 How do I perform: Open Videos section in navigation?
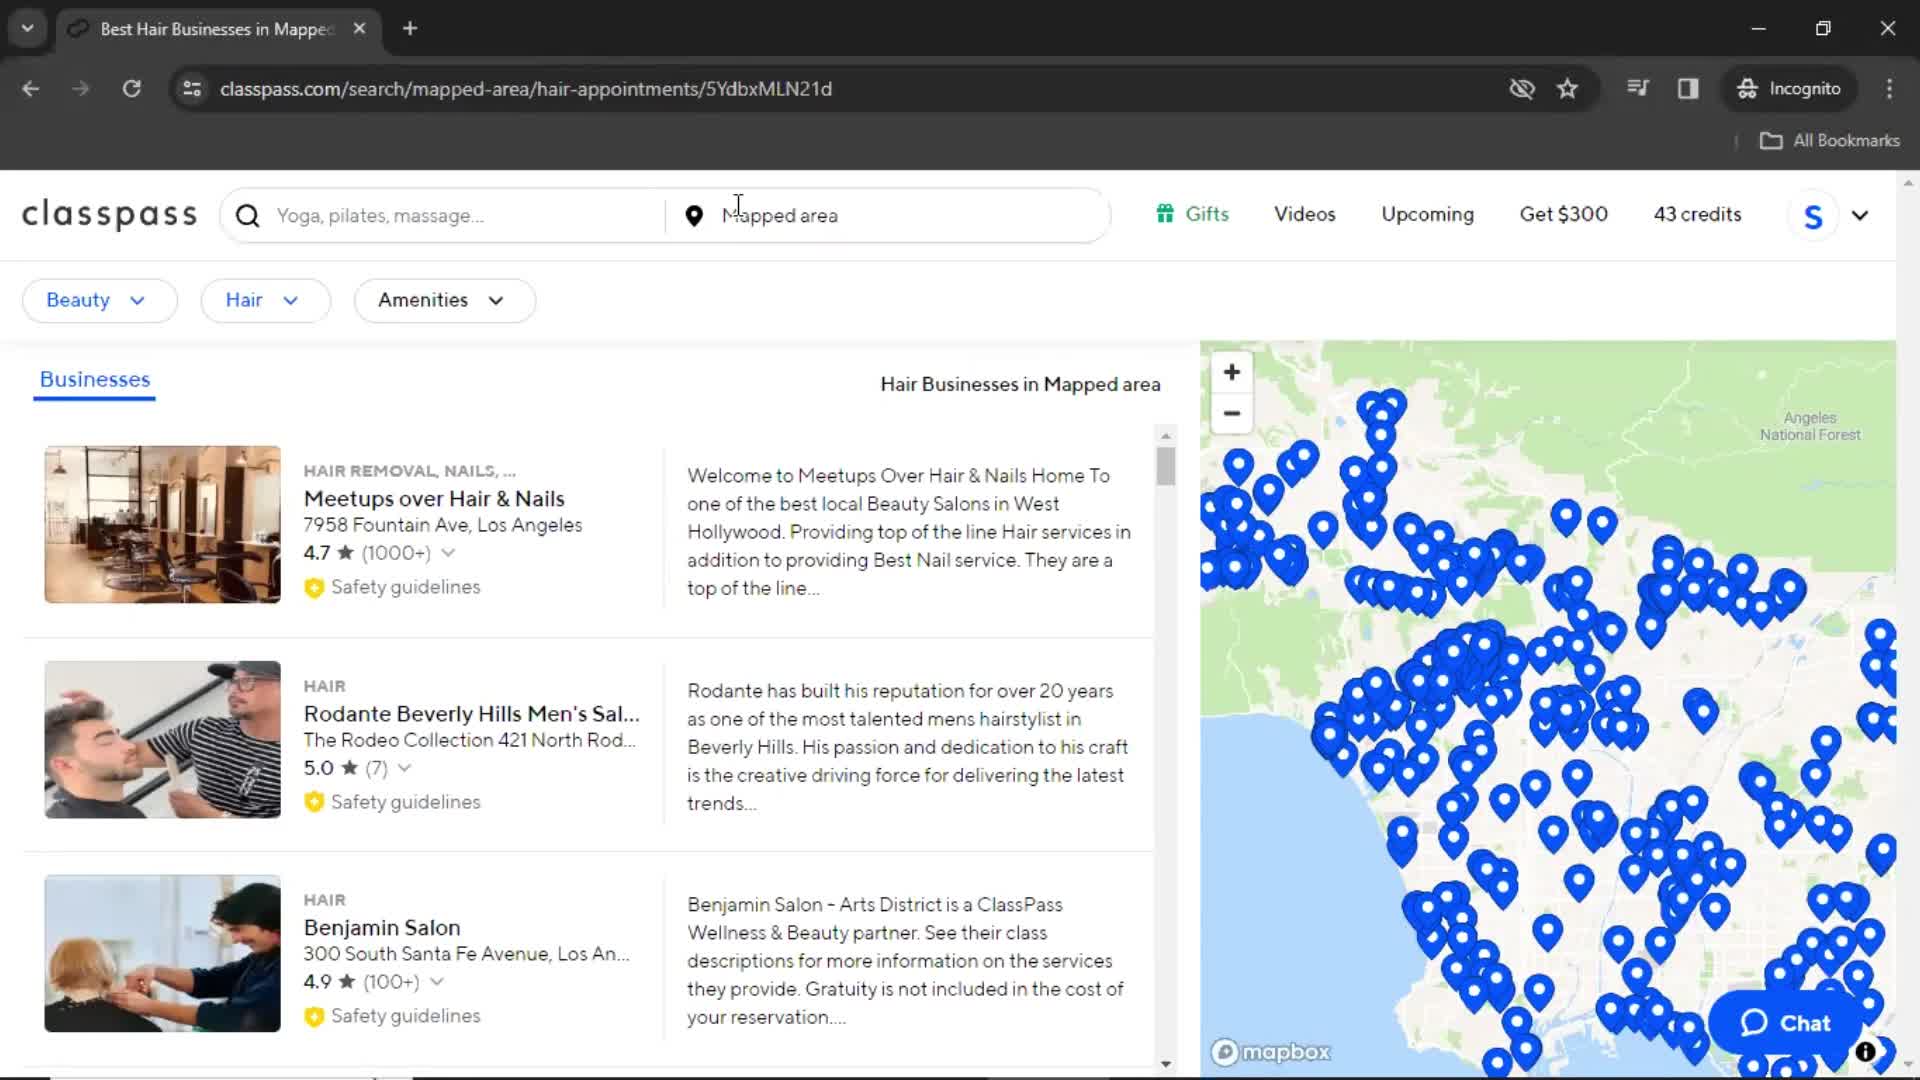[x=1304, y=214]
